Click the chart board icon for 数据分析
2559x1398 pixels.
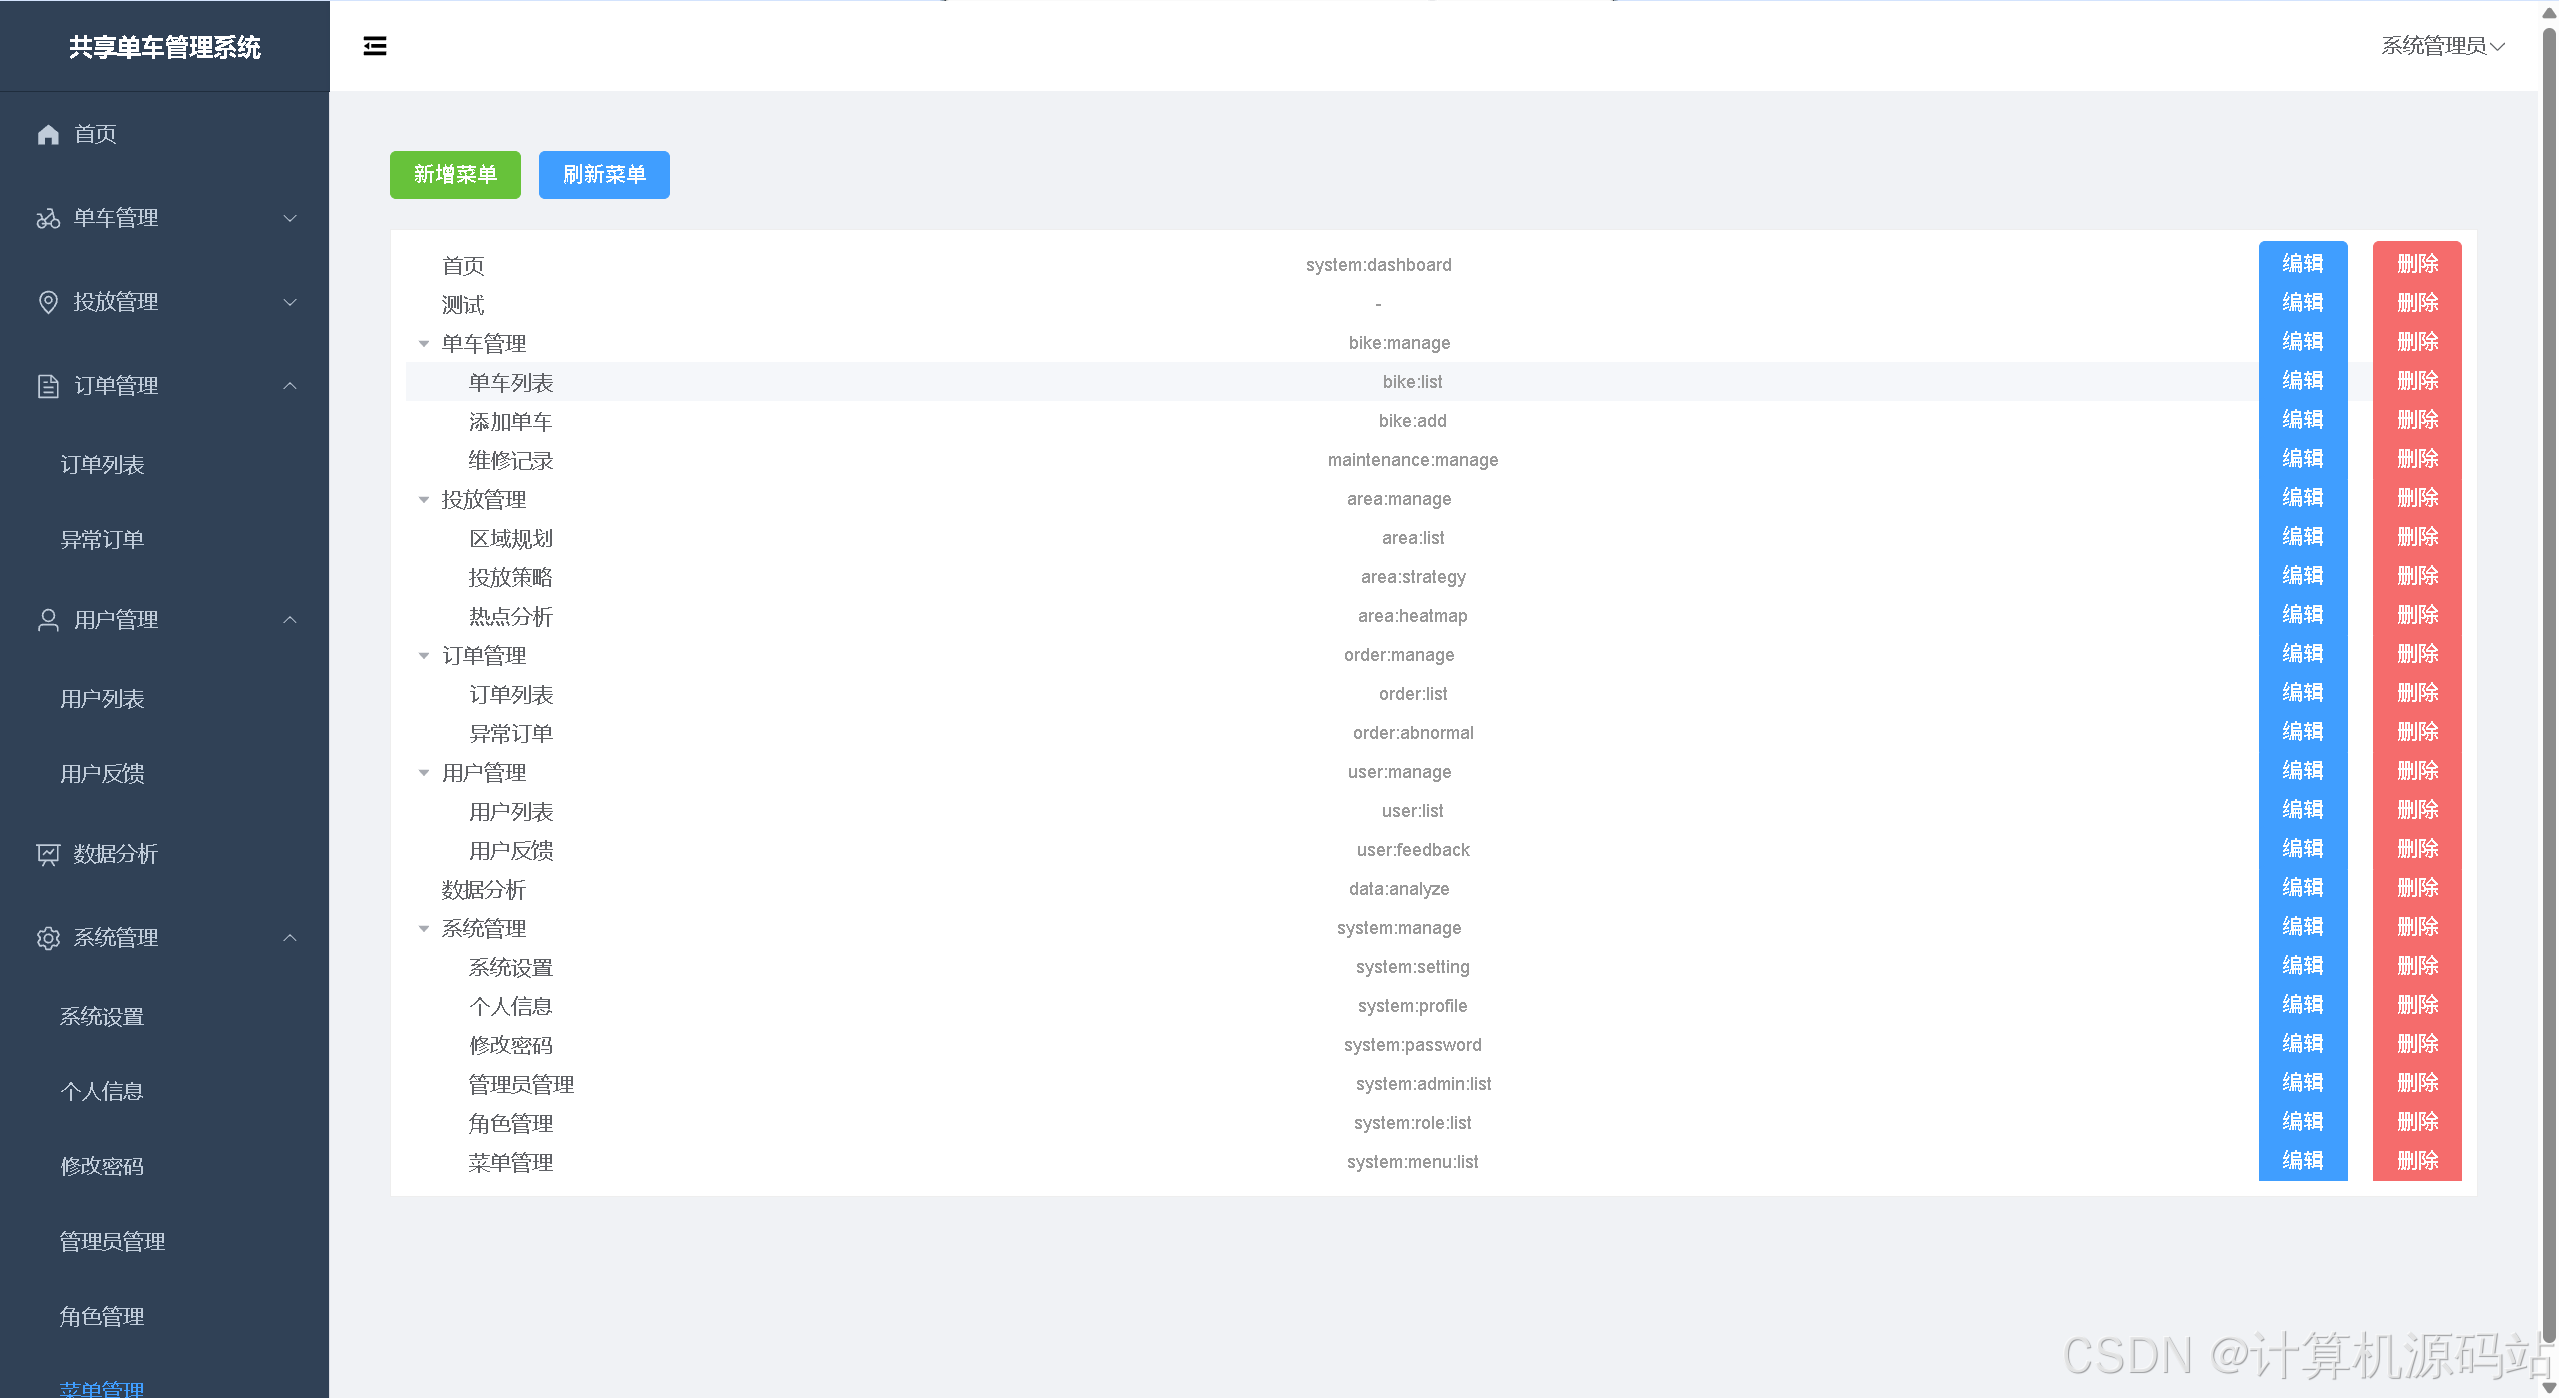(x=48, y=854)
